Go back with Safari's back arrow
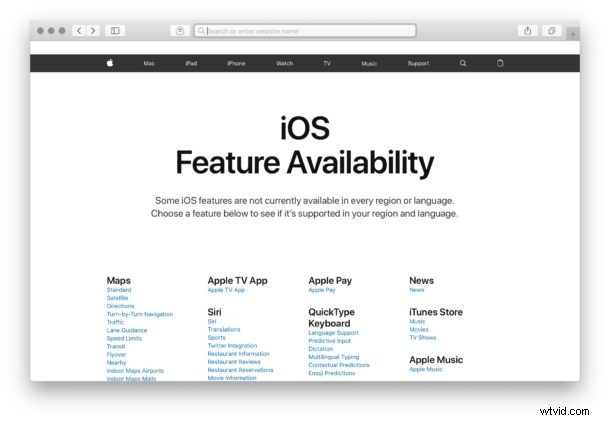This screenshot has width=610, height=421. coord(79,31)
